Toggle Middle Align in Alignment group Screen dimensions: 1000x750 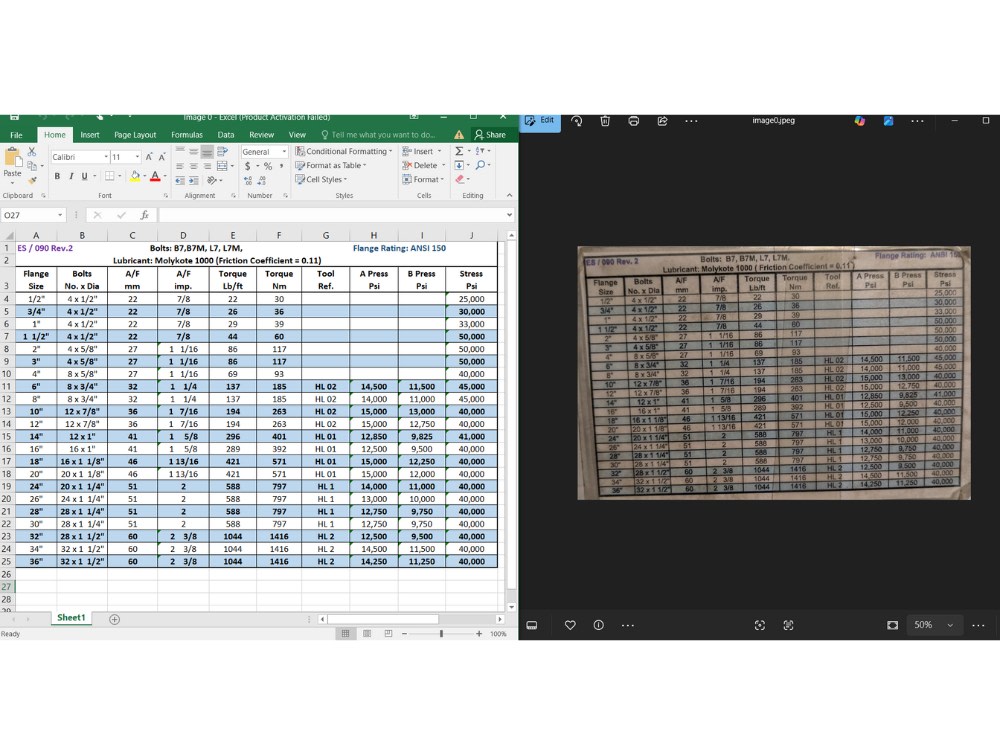pyautogui.click(x=193, y=152)
